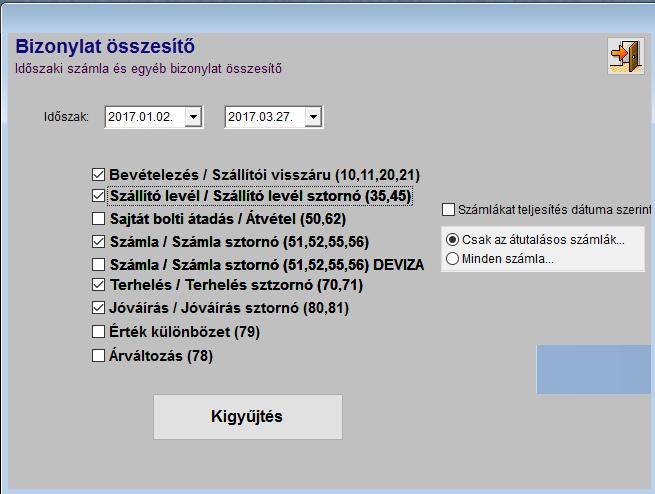Select Minden számla radio option
This screenshot has height=494, width=655.
pyautogui.click(x=452, y=258)
